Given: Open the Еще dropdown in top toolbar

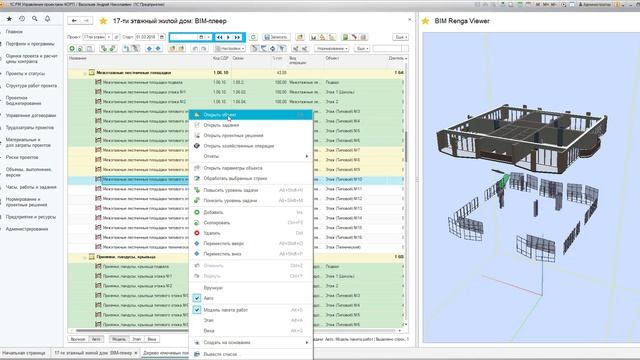Looking at the screenshot, I should pos(400,37).
